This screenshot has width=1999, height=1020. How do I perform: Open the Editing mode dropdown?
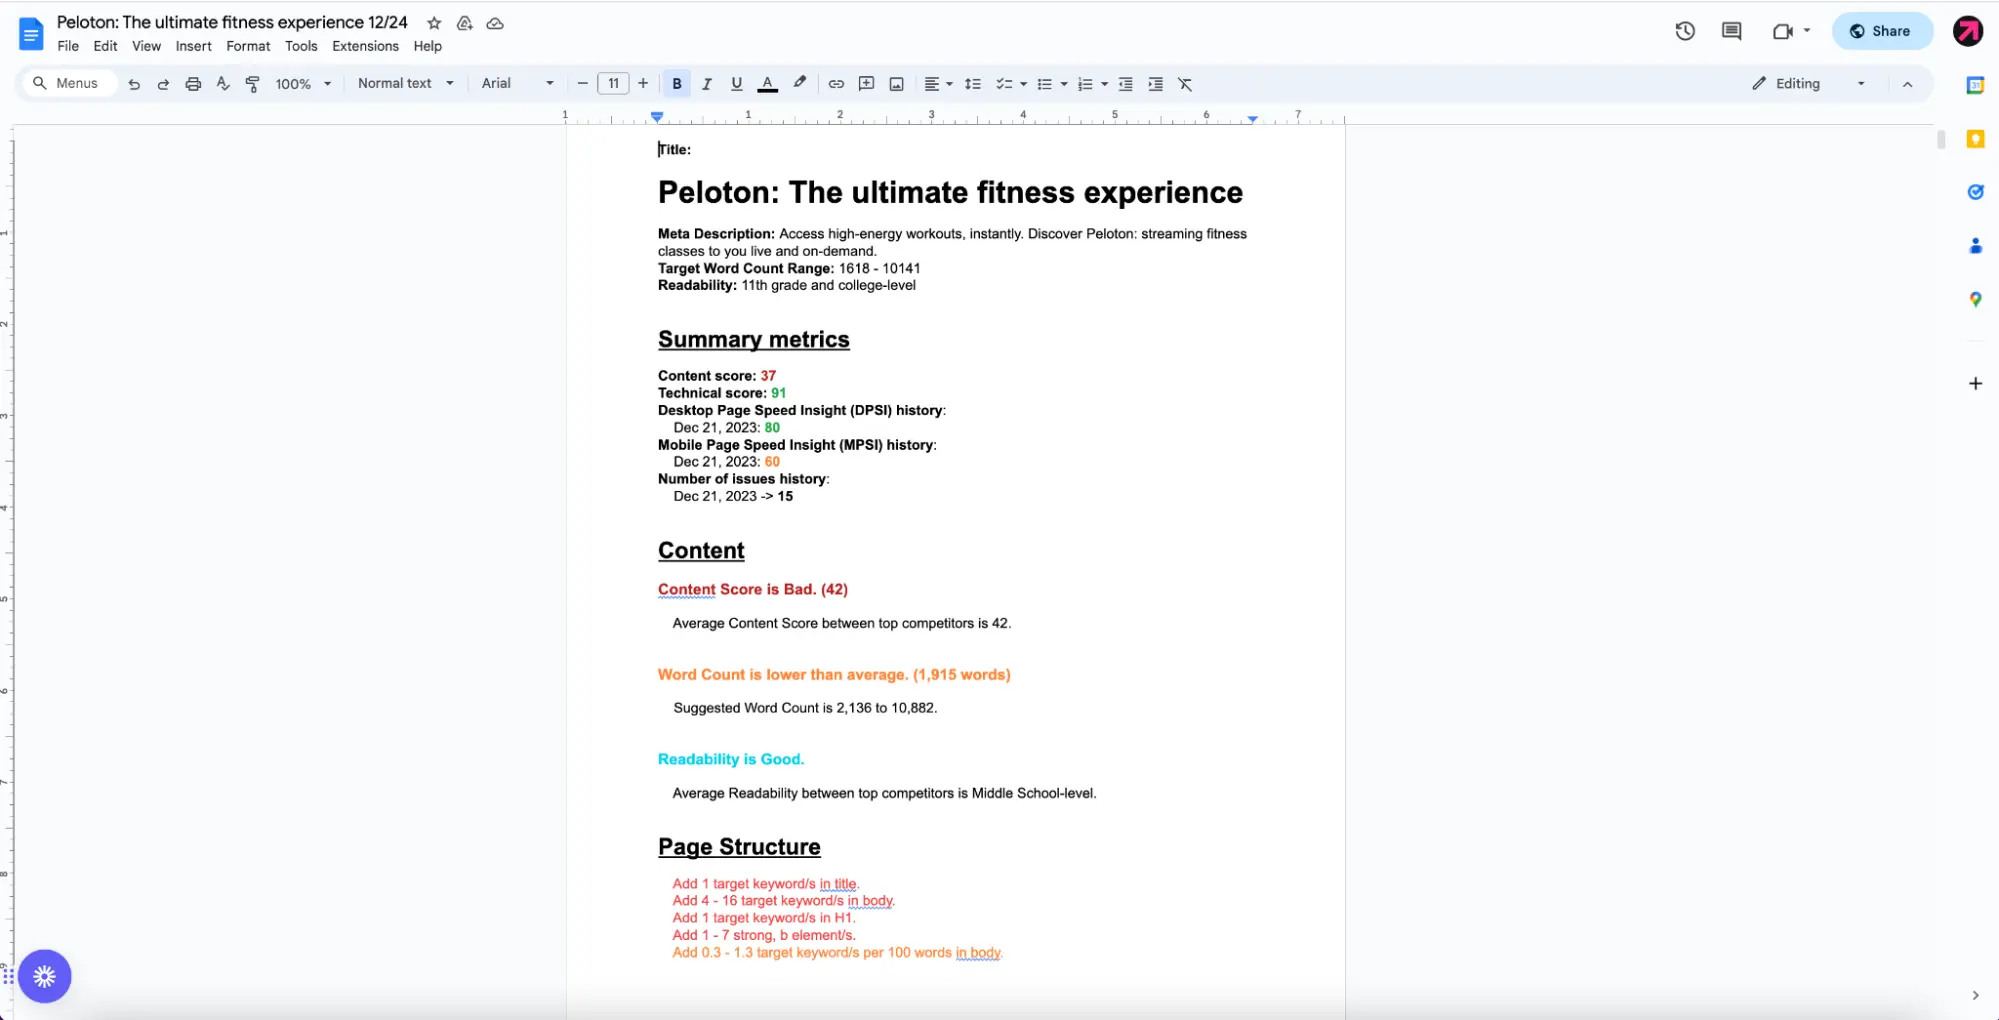click(x=1808, y=84)
